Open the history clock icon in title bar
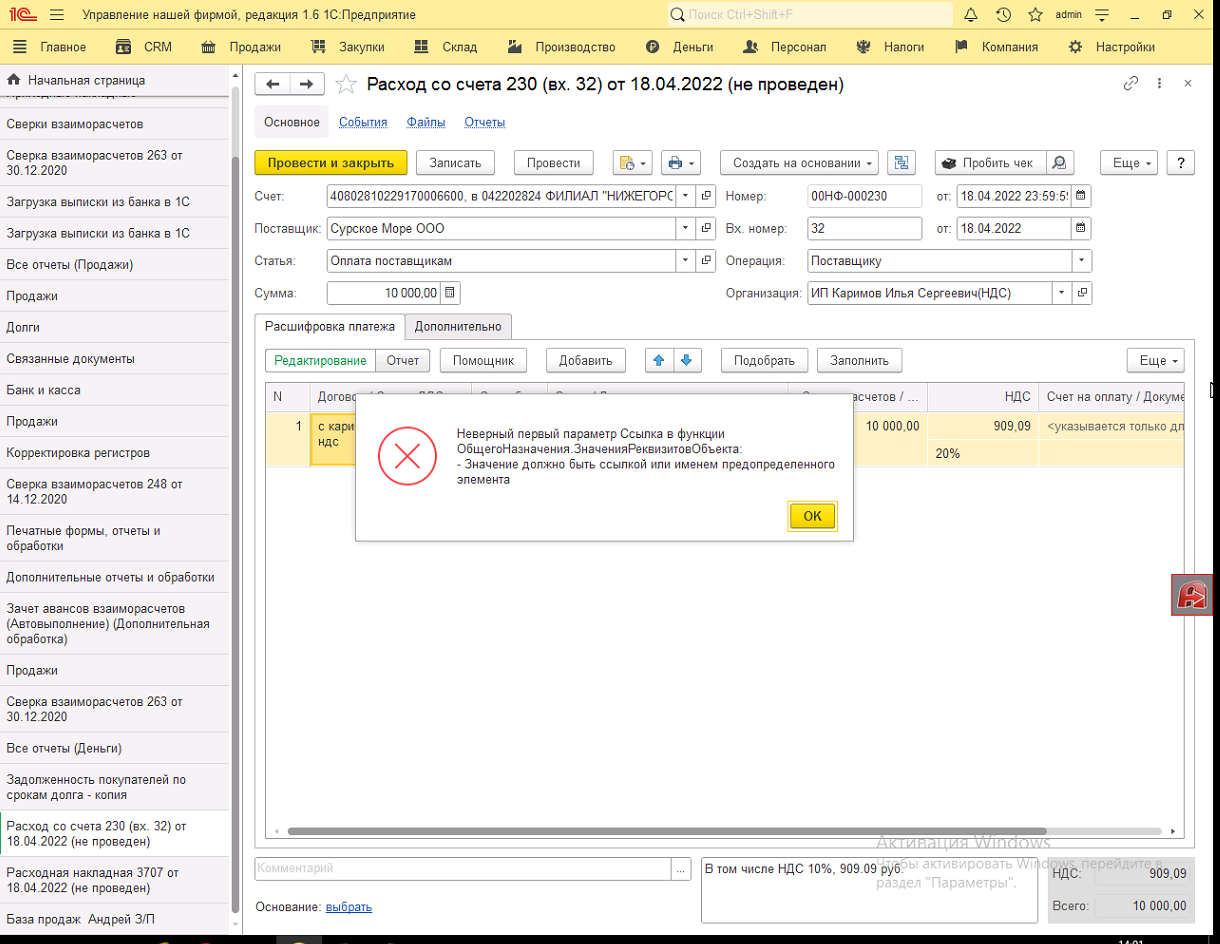 pyautogui.click(x=1003, y=15)
